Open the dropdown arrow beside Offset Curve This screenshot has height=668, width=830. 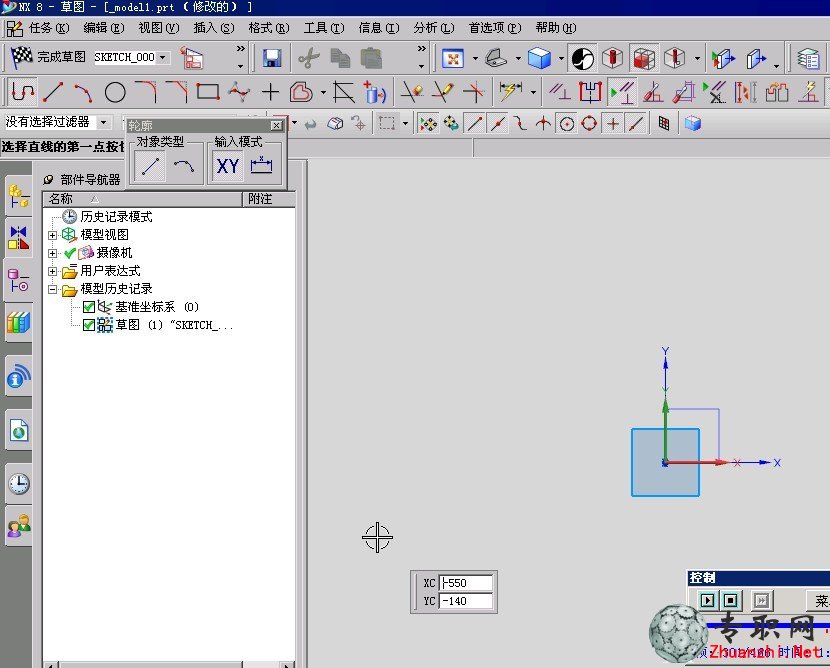323,93
